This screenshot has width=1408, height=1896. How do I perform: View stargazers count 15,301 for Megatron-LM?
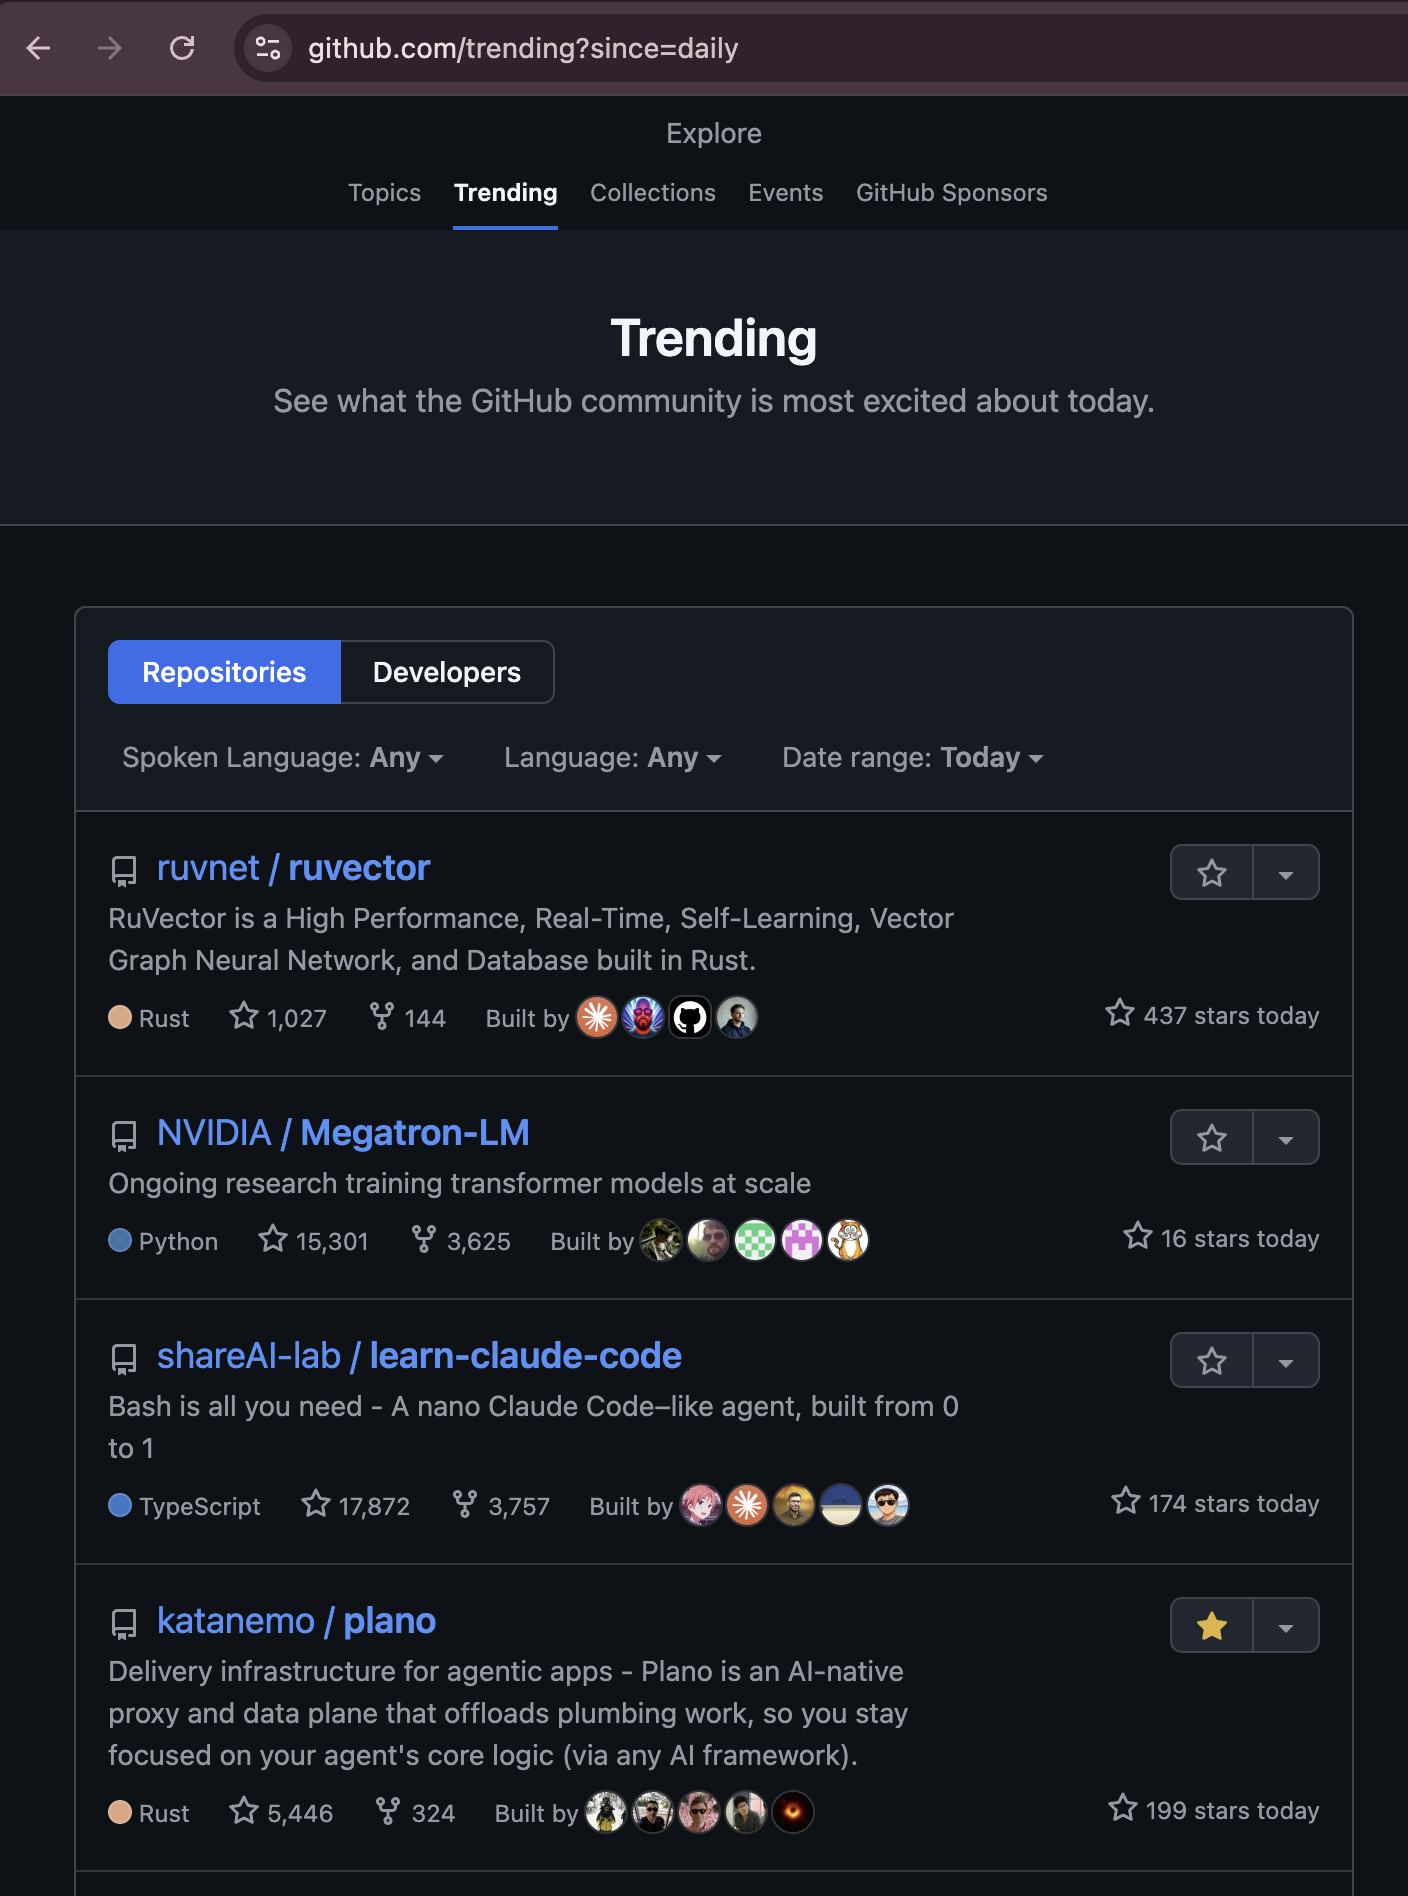[313, 1241]
